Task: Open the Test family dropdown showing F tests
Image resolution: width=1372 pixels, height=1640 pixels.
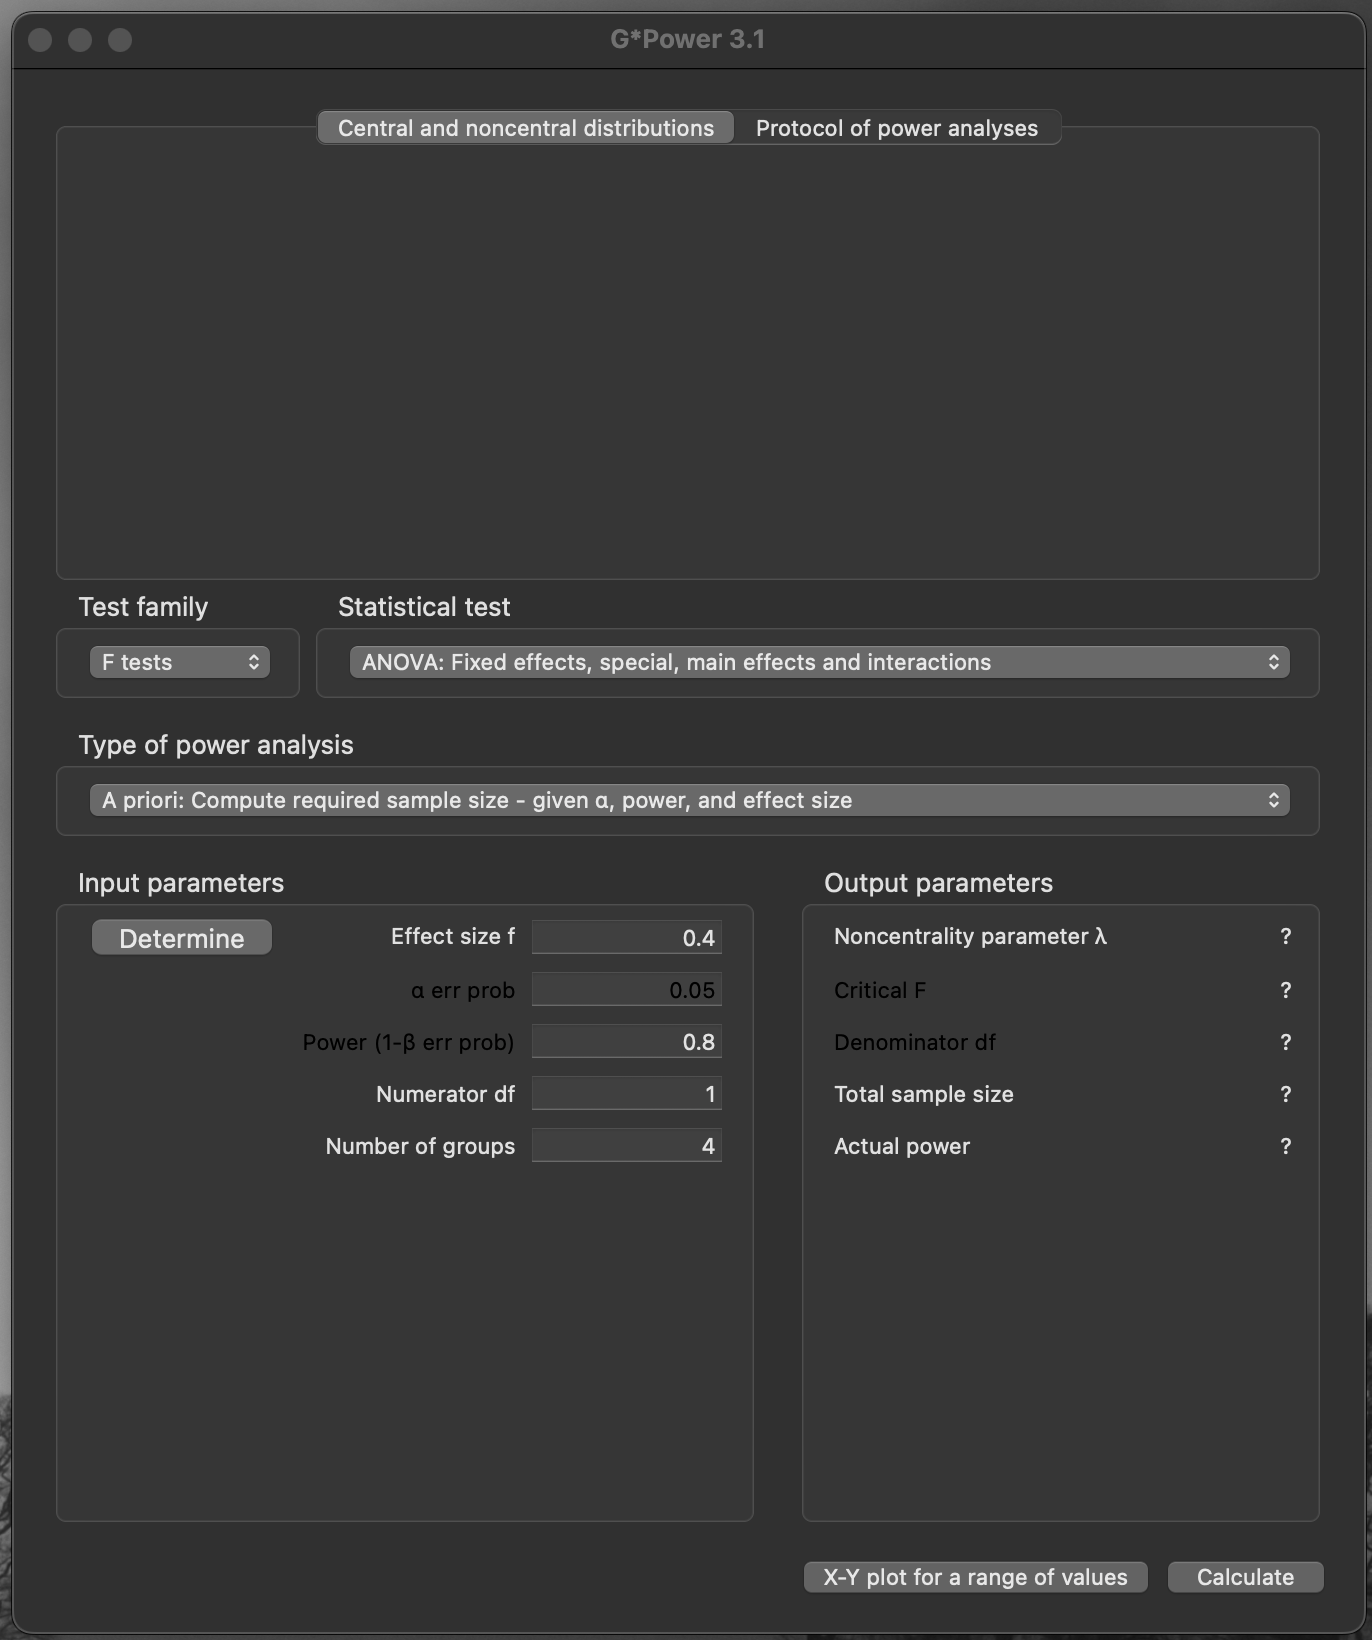Action: tap(180, 662)
